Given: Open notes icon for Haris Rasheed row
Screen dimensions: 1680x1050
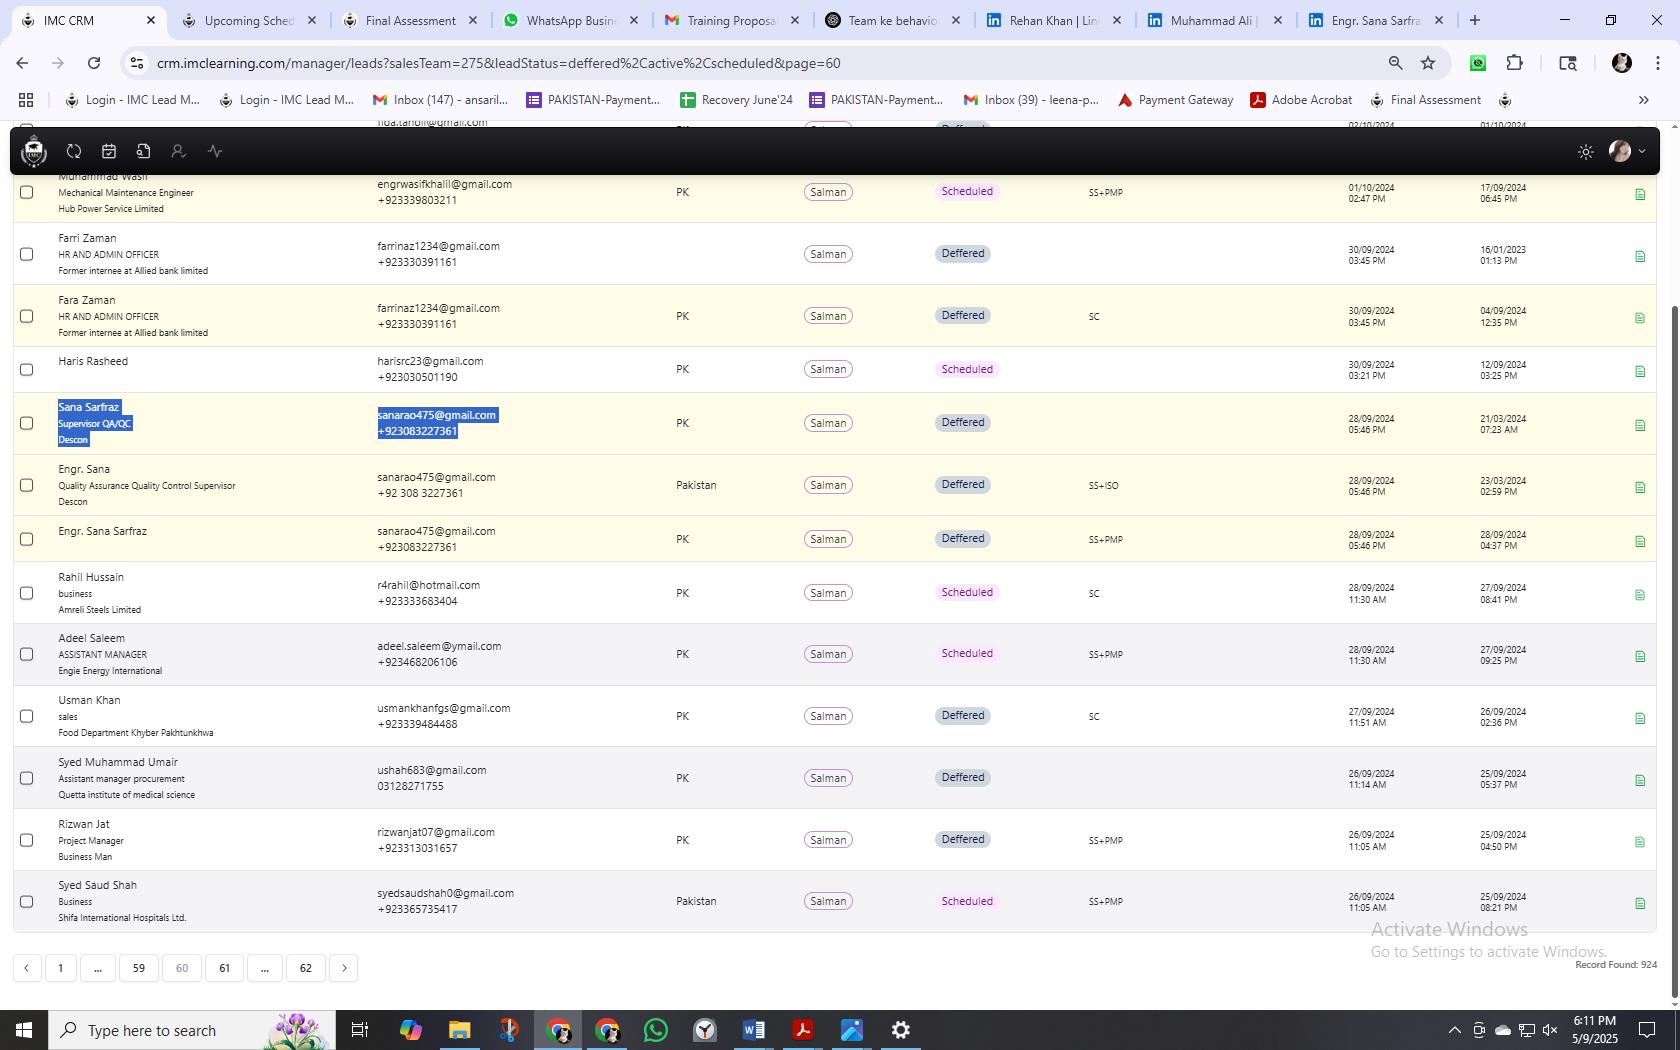Looking at the screenshot, I should 1640,371.
